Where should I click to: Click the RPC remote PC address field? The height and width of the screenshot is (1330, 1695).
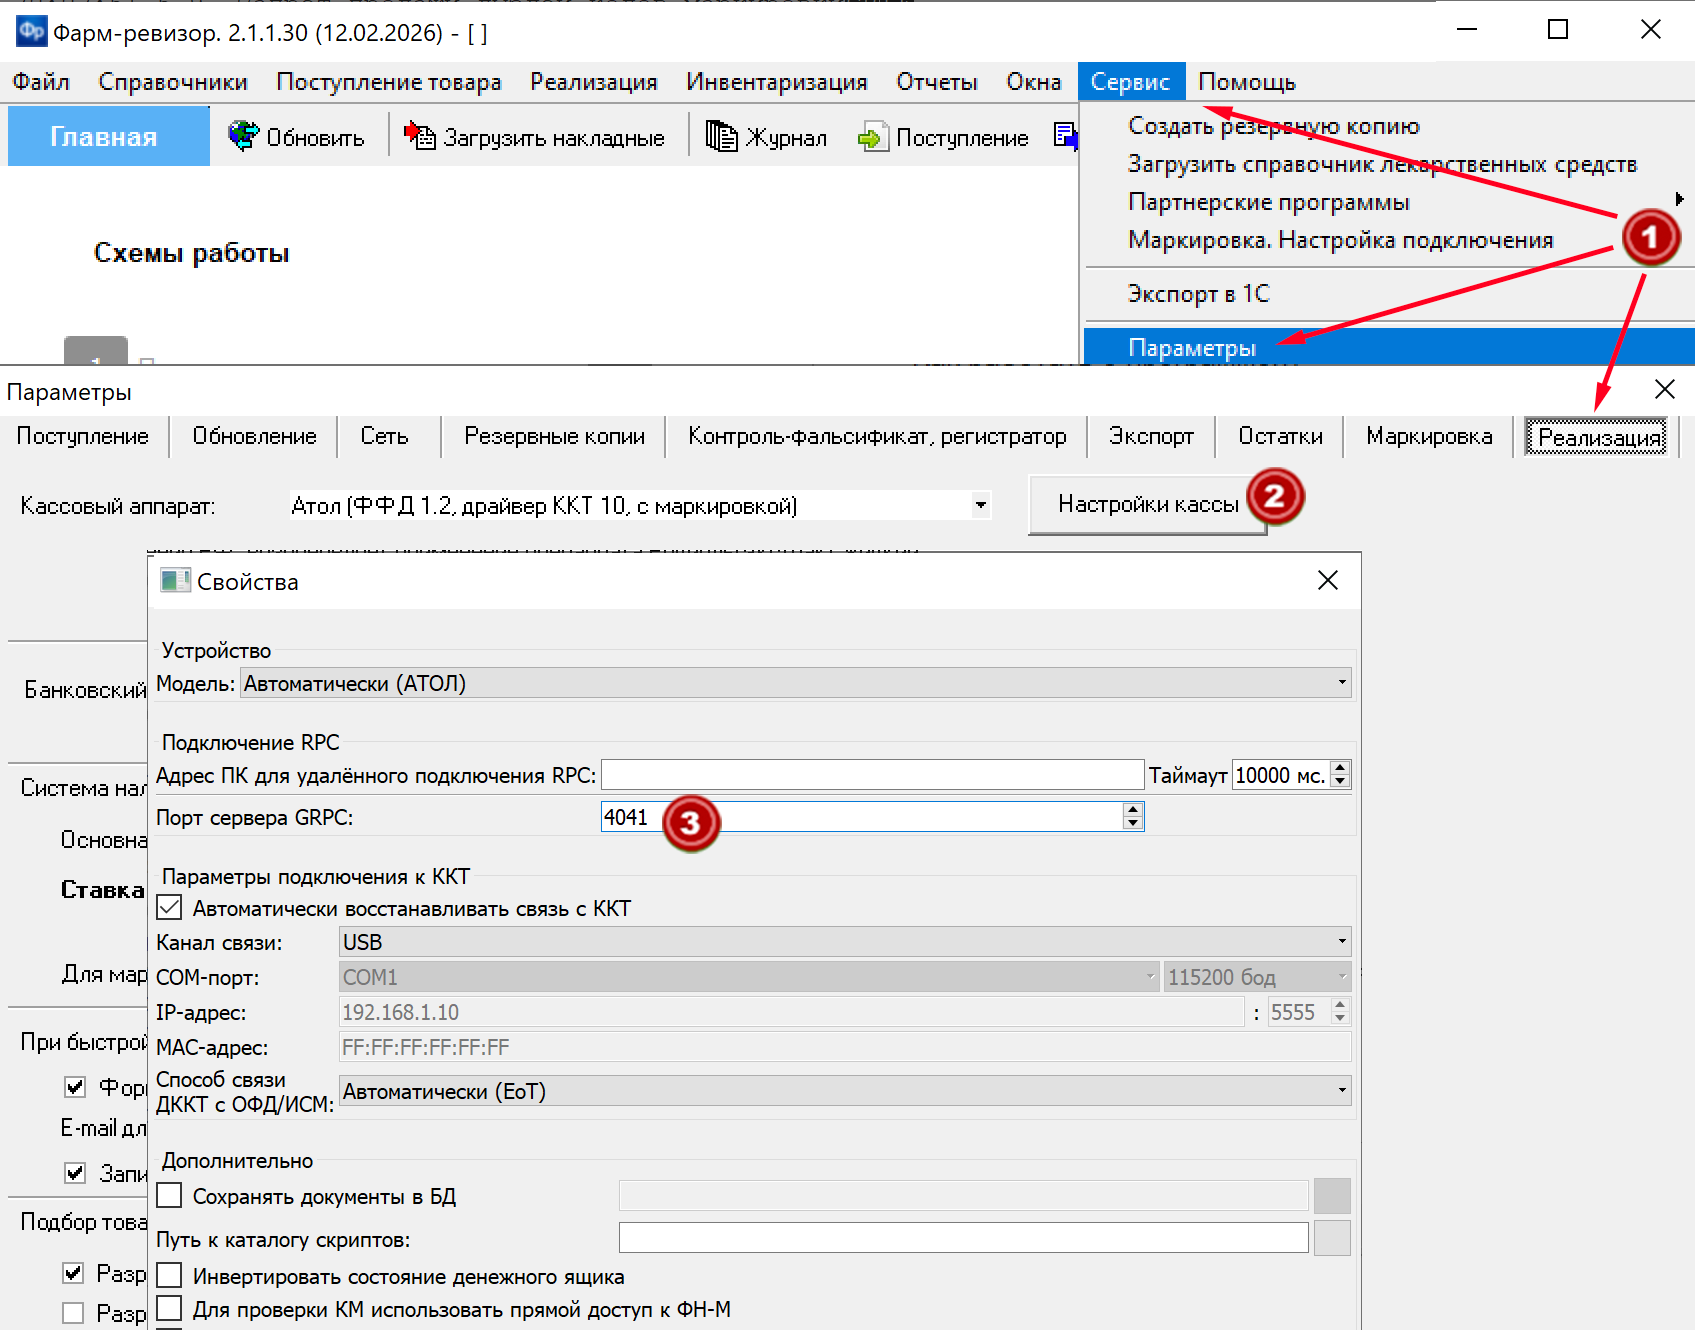click(871, 775)
